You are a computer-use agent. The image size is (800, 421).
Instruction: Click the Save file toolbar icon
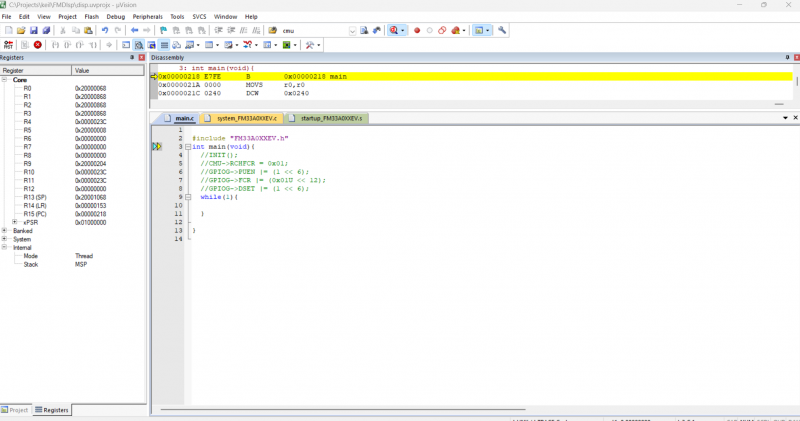(x=33, y=31)
